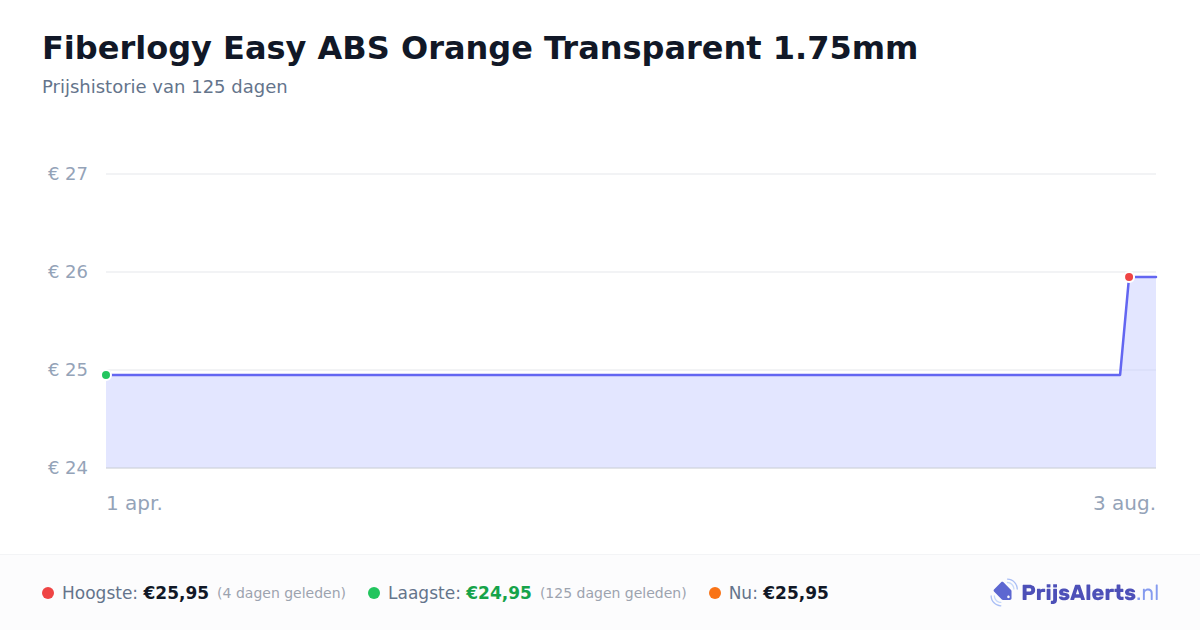
Task: Click the green lowest price dot on chart
Action: [x=106, y=375]
